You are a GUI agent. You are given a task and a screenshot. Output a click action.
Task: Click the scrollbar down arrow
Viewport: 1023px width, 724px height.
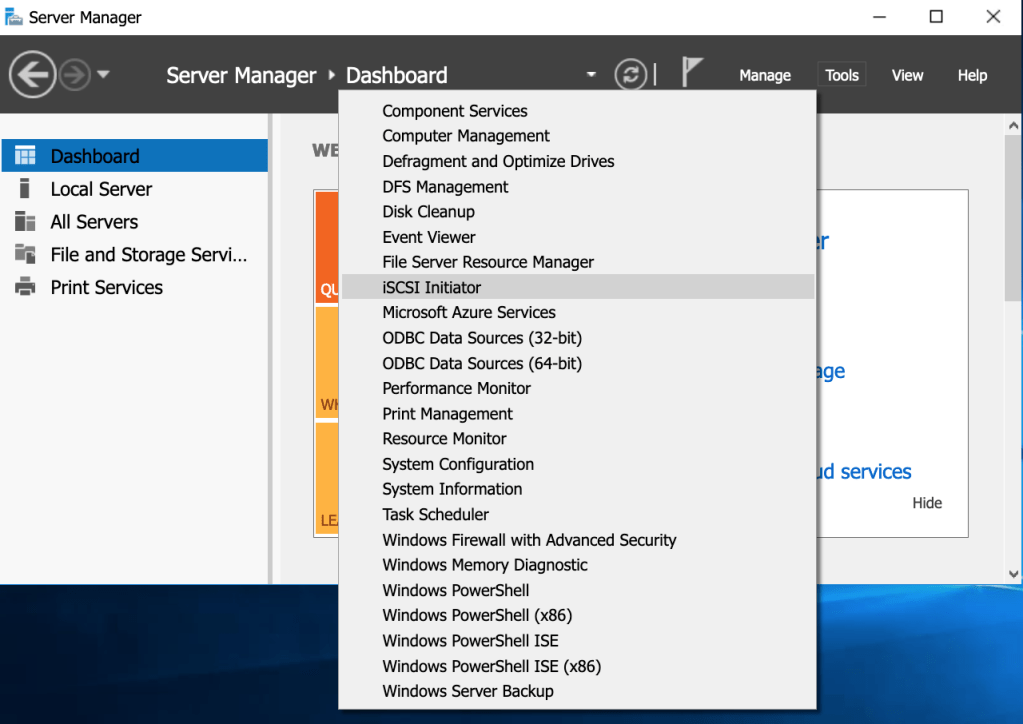coord(1013,574)
